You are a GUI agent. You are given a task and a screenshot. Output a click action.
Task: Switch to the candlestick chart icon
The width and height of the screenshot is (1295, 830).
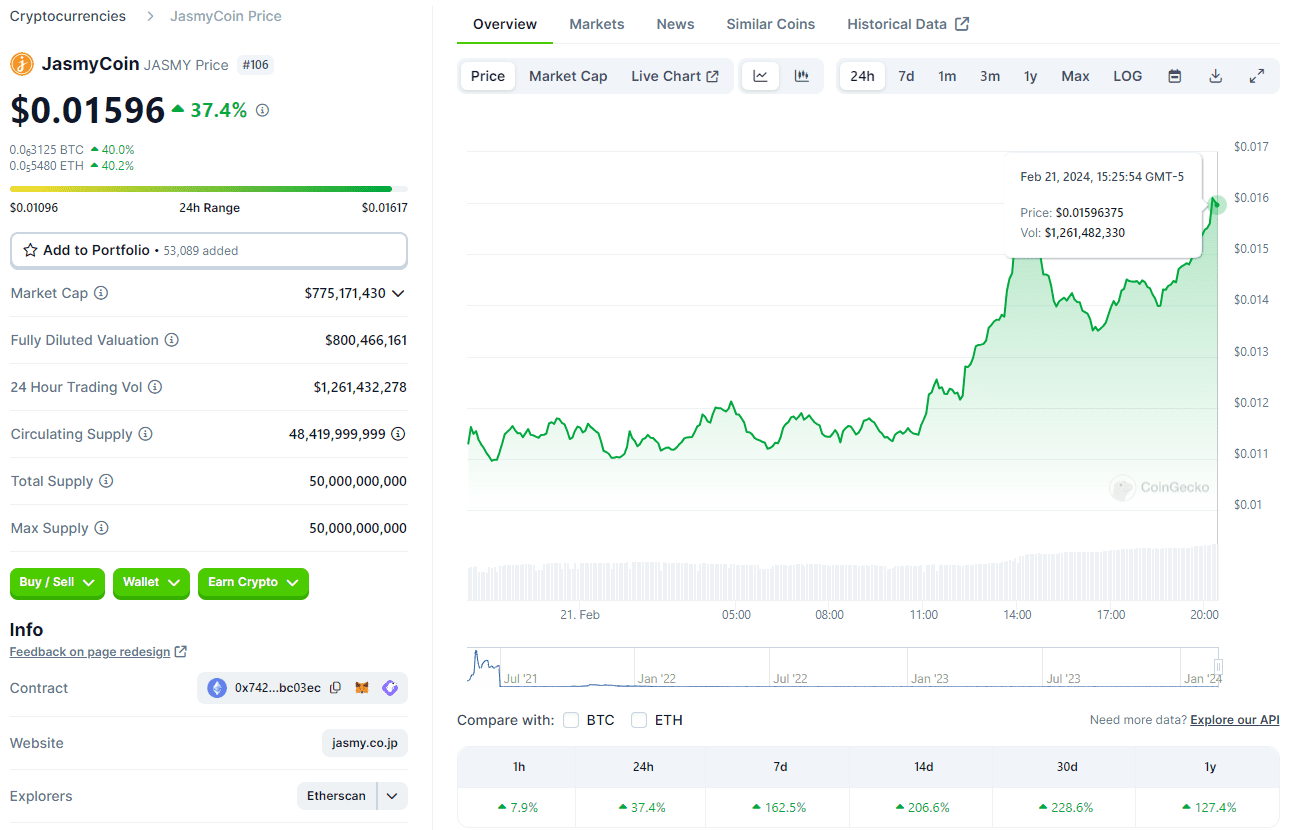point(802,76)
